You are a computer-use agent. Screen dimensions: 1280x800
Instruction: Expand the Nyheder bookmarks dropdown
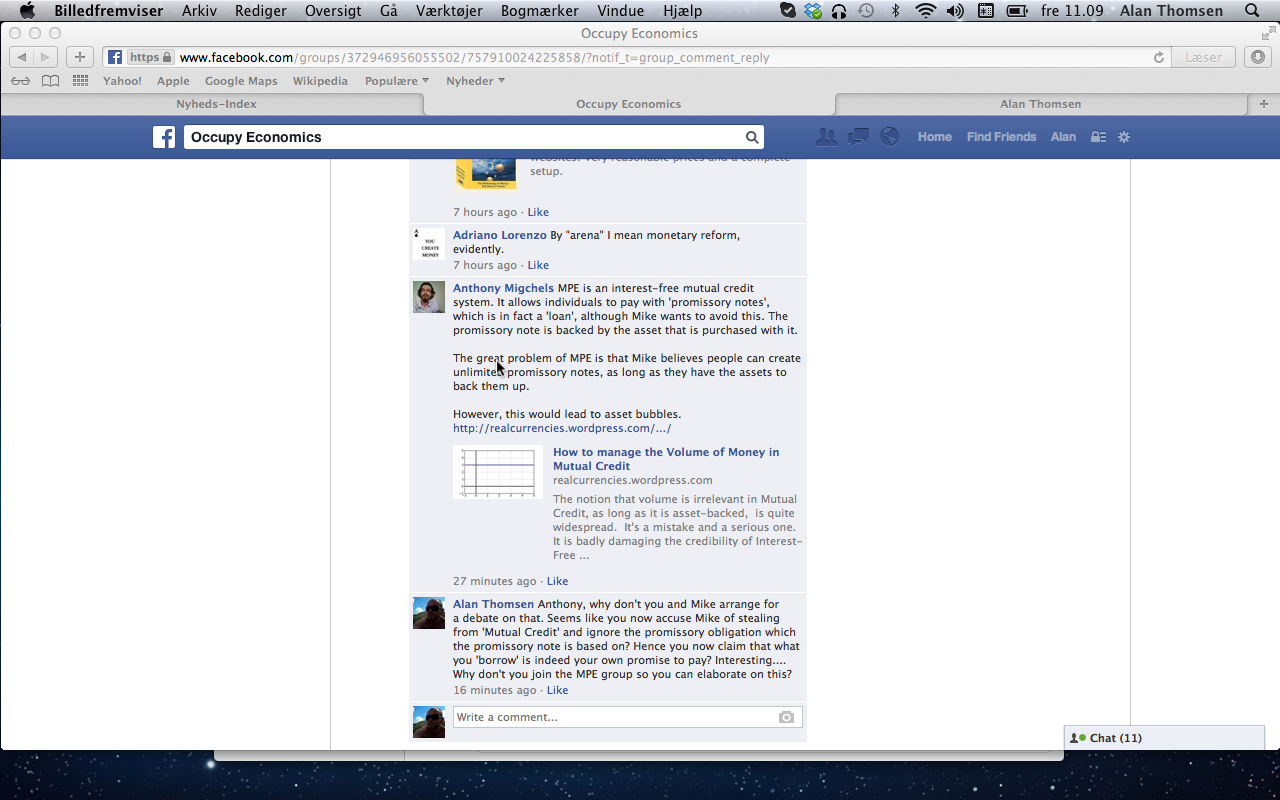point(475,81)
